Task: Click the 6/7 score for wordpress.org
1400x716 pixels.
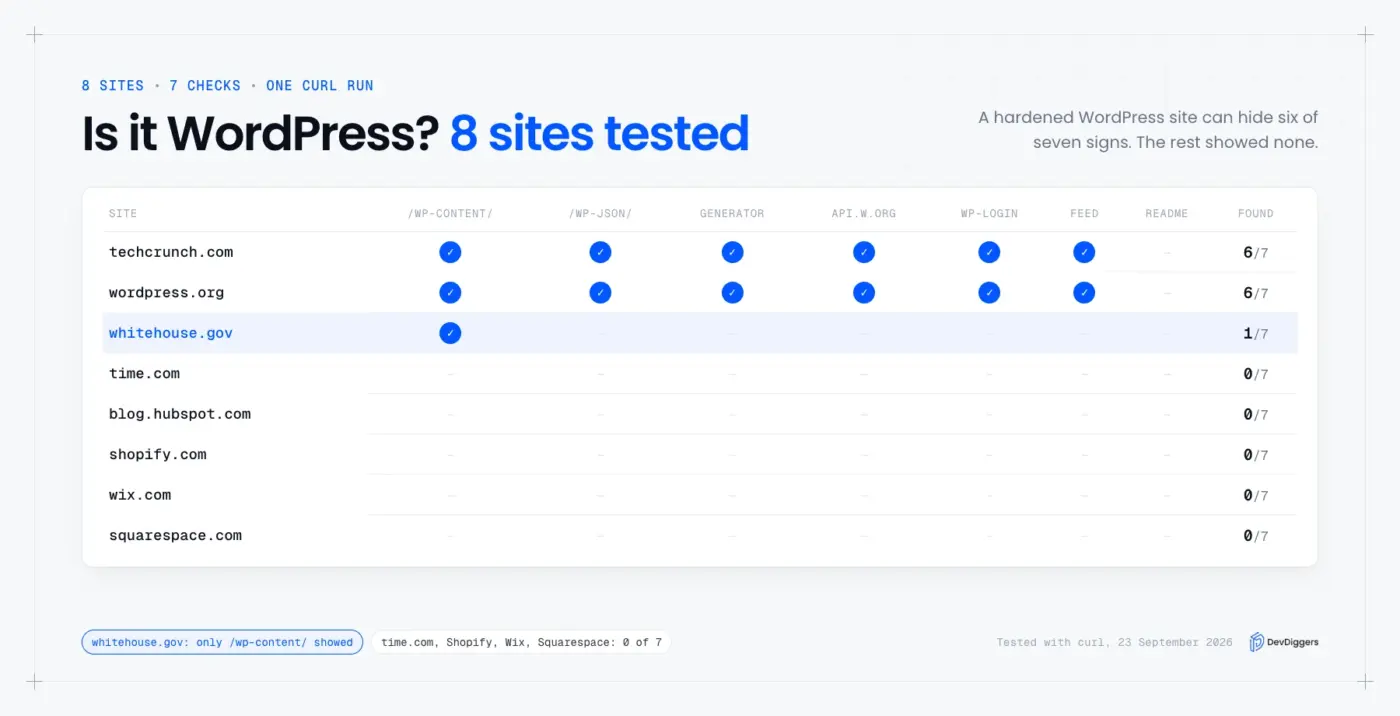Action: pos(1256,293)
